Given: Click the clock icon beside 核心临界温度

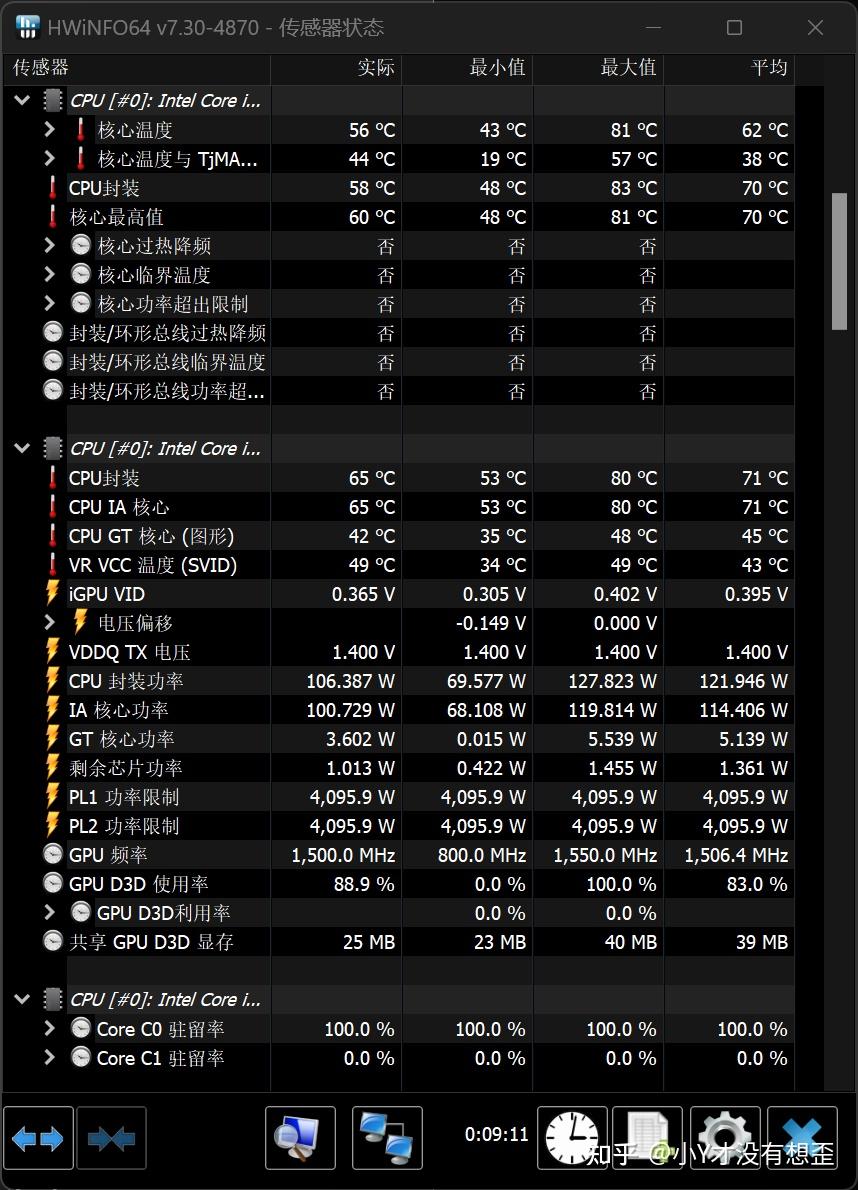Looking at the screenshot, I should [x=80, y=274].
